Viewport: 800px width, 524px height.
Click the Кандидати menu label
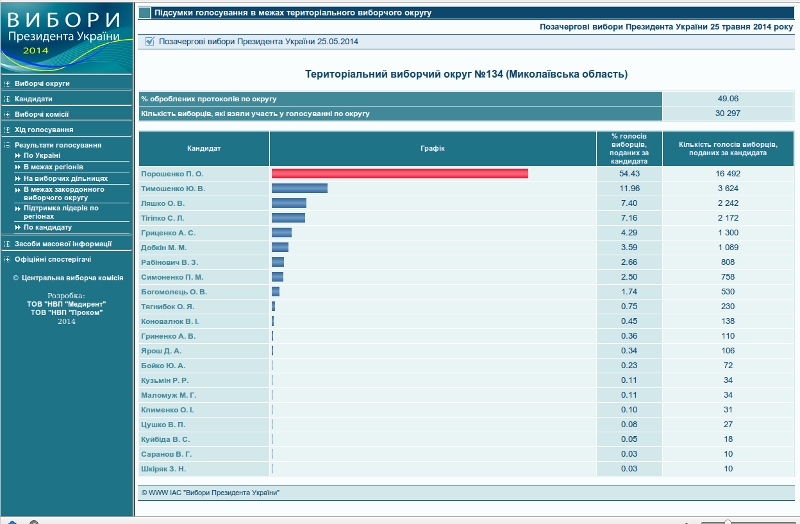coord(33,99)
